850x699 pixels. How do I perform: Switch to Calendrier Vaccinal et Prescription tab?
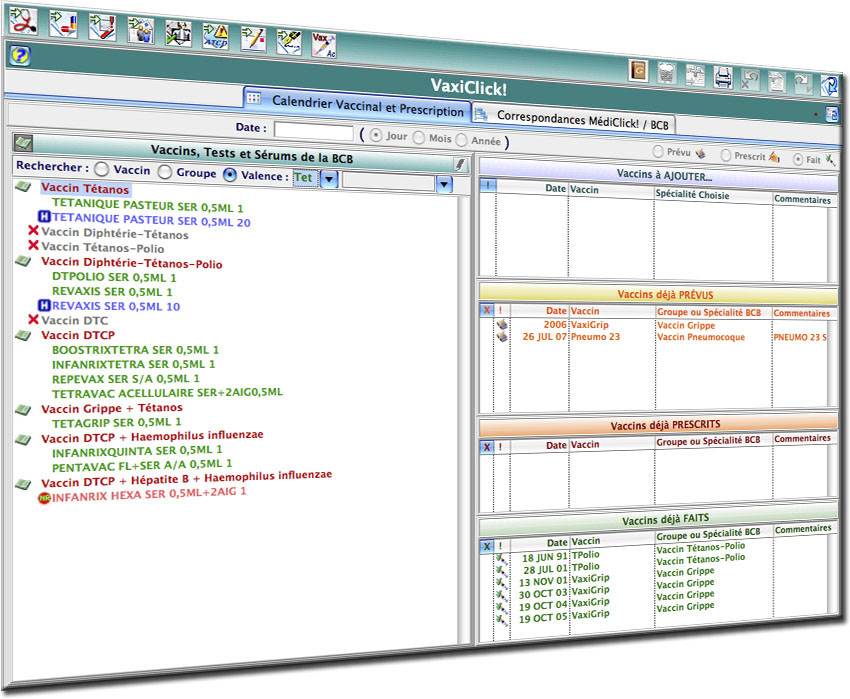357,105
